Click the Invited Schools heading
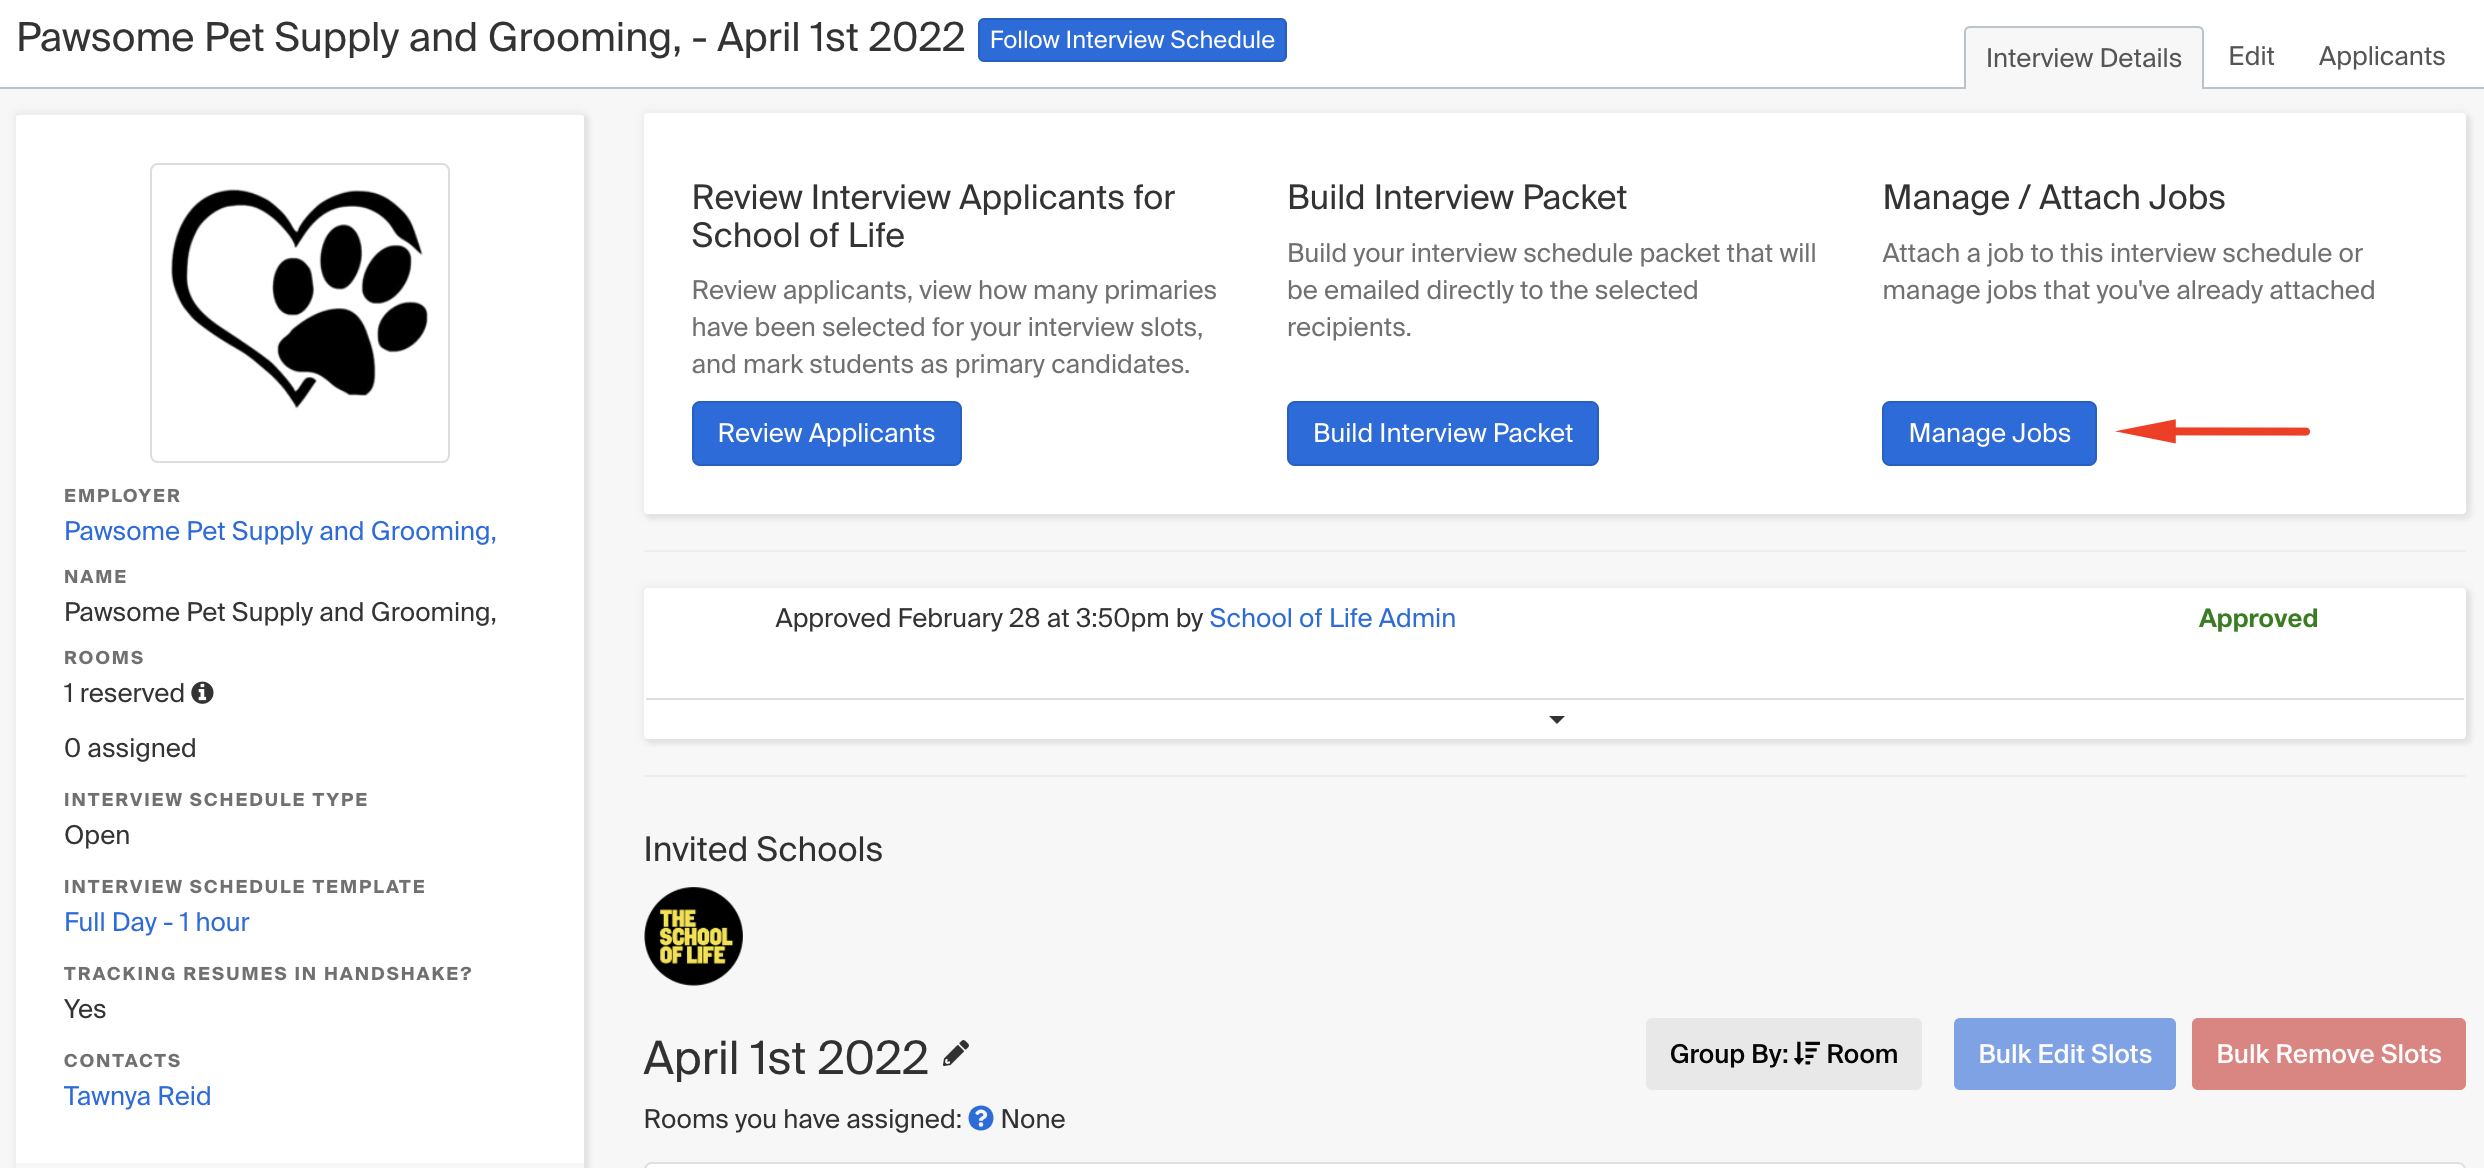The width and height of the screenshot is (2484, 1168). pos(763,849)
